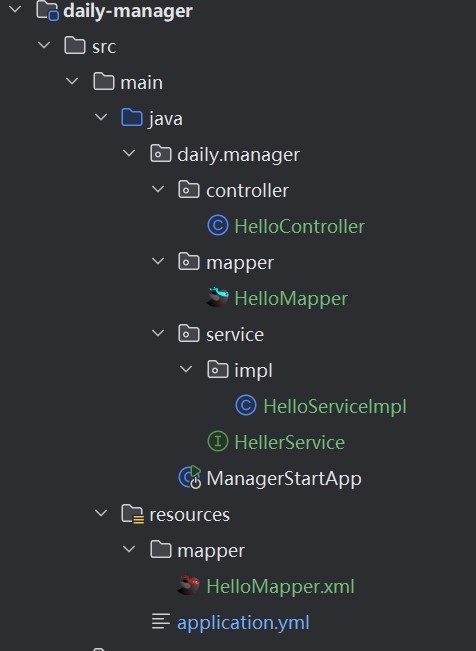476x651 pixels.
Task: Click the application.yml file icon
Action: pyautogui.click(x=161, y=622)
